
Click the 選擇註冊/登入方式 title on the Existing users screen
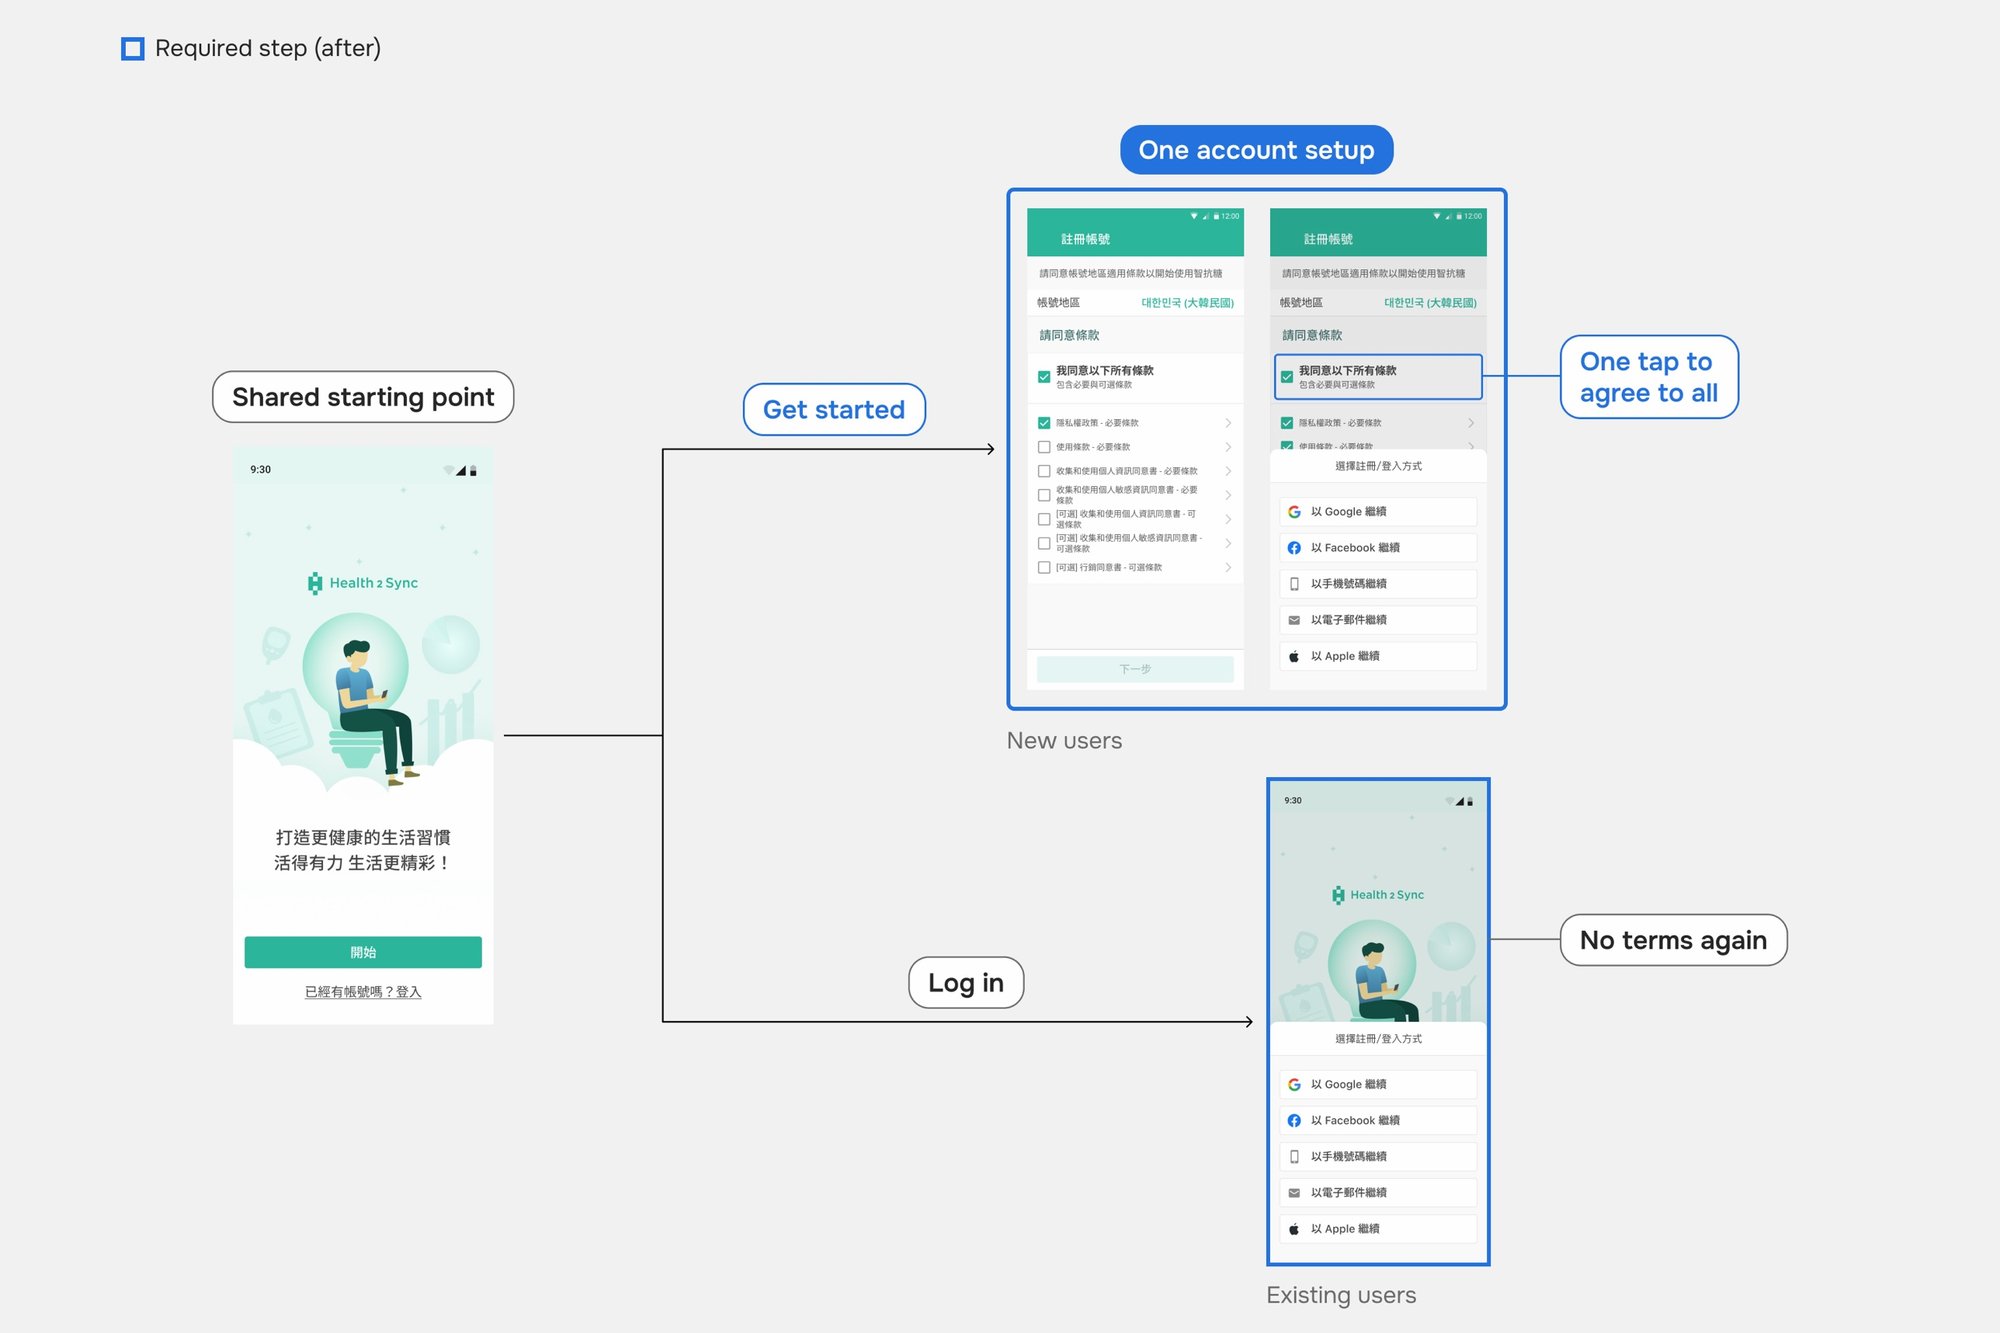click(x=1378, y=1039)
